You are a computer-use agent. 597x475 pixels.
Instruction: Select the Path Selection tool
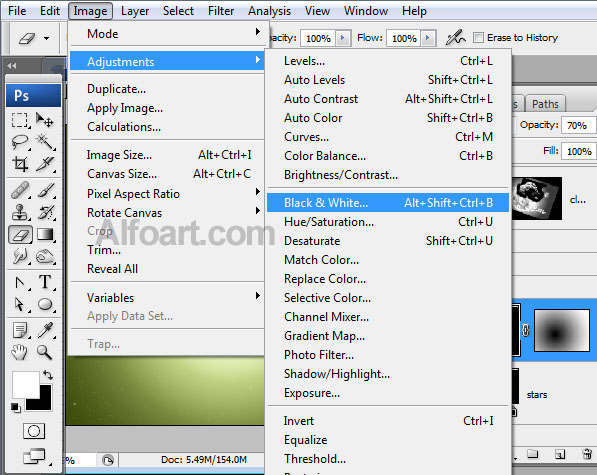[x=20, y=304]
